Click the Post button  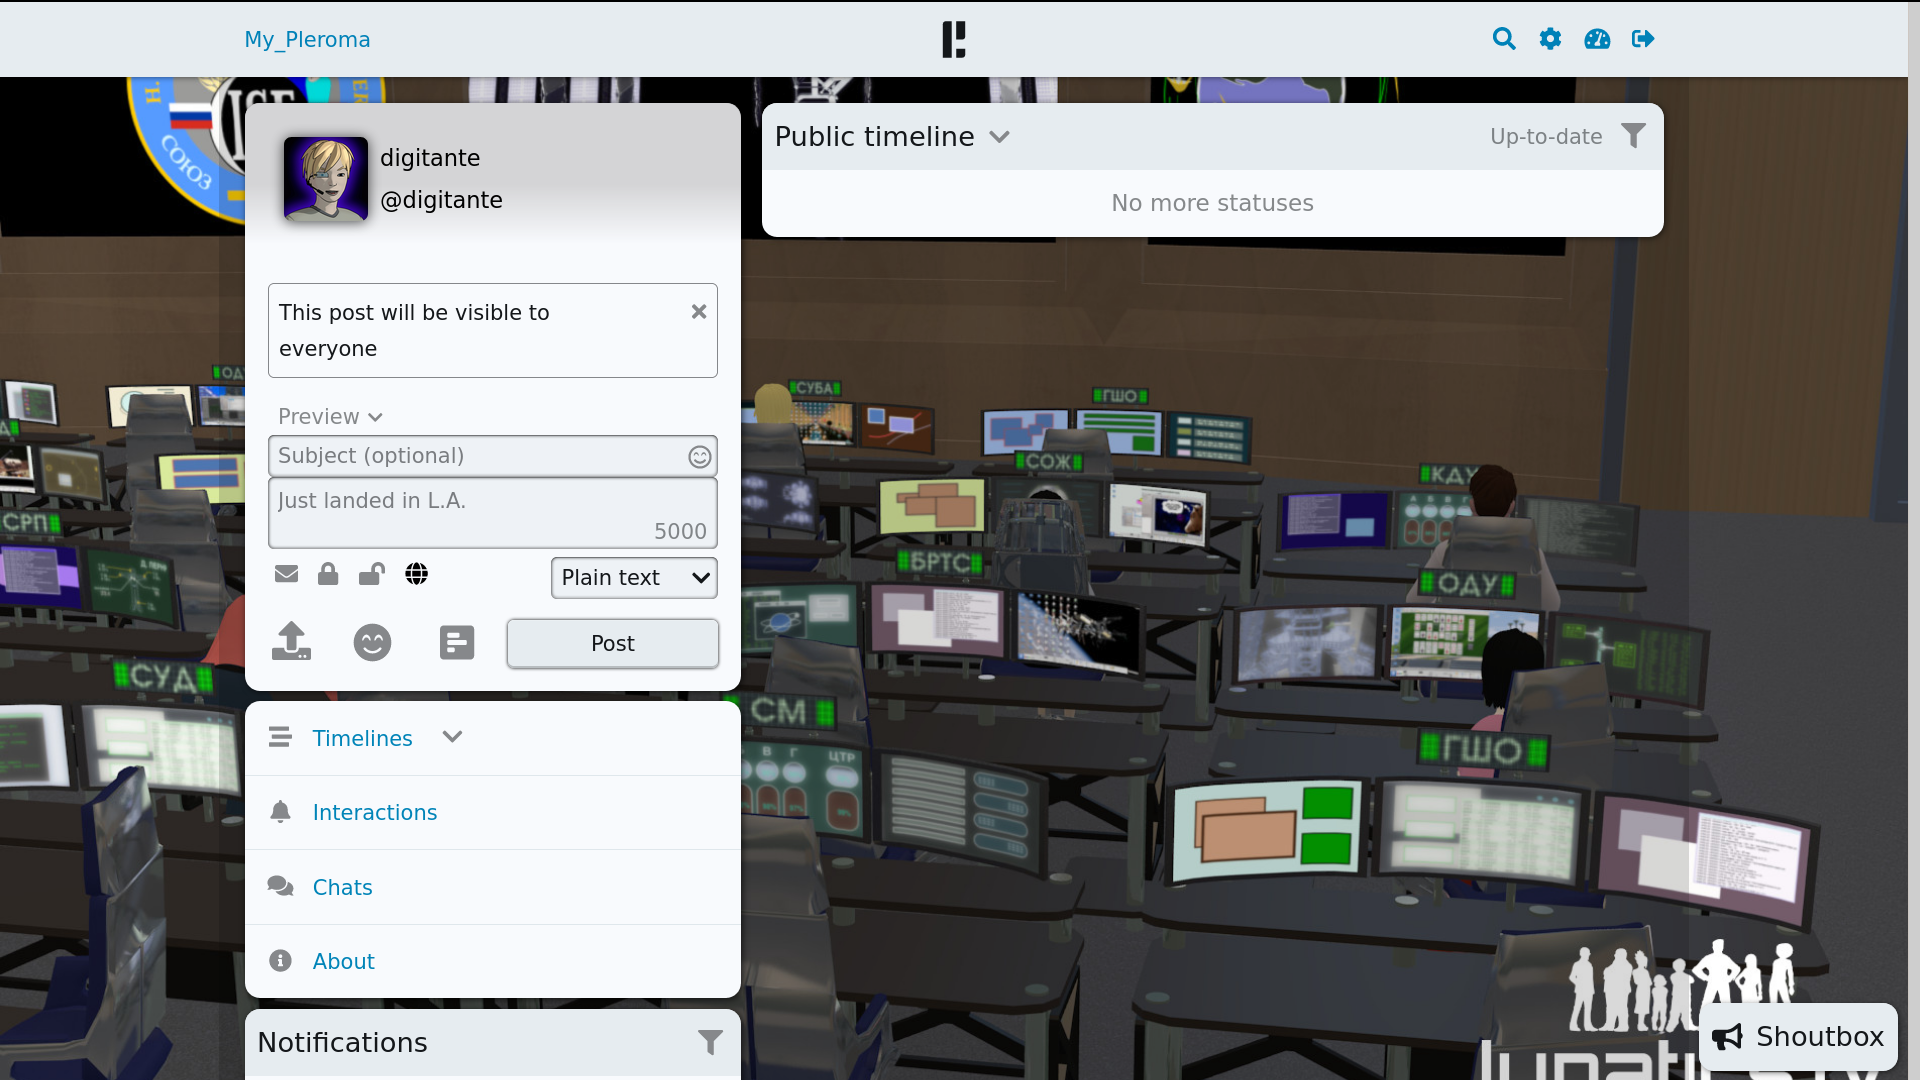pyautogui.click(x=612, y=643)
